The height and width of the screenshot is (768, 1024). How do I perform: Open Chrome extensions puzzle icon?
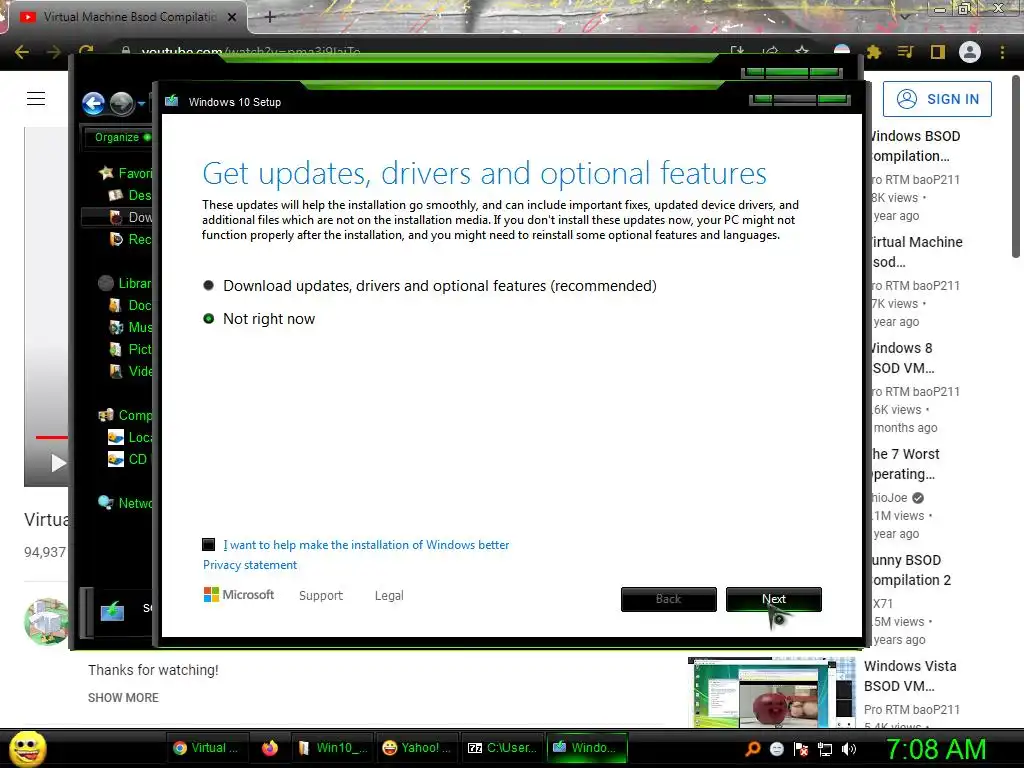tap(874, 52)
